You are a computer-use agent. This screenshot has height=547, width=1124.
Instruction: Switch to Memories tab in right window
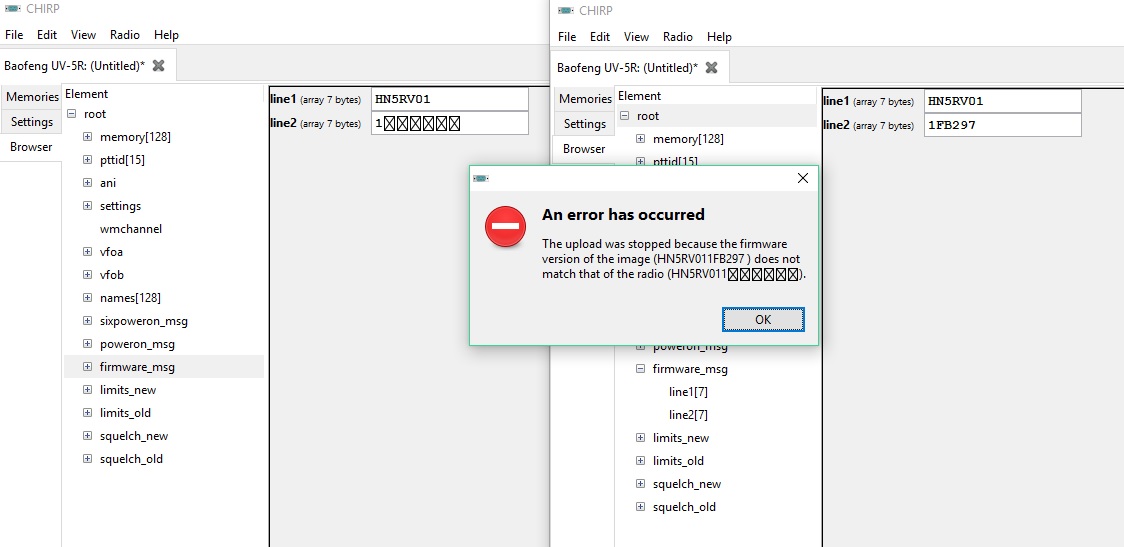(585, 99)
